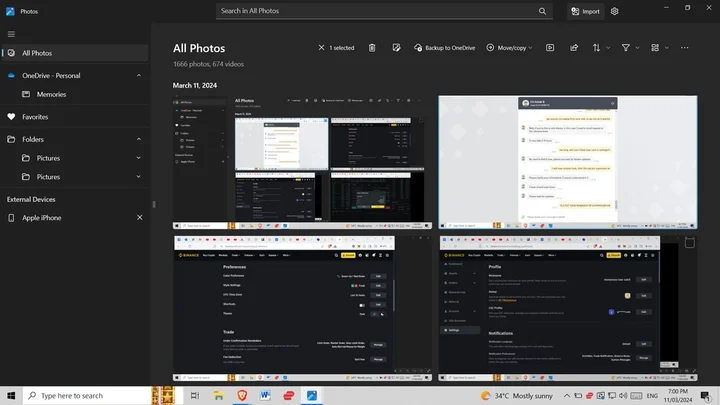Viewport: 720px width, 405px height.
Task: Collapse the Folders section
Action: 139,139
